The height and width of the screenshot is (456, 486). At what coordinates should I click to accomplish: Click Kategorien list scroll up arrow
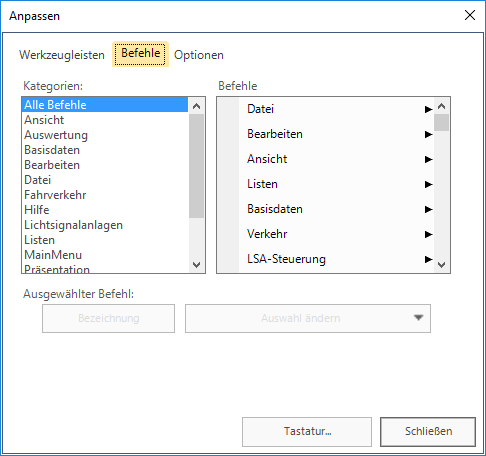point(197,106)
